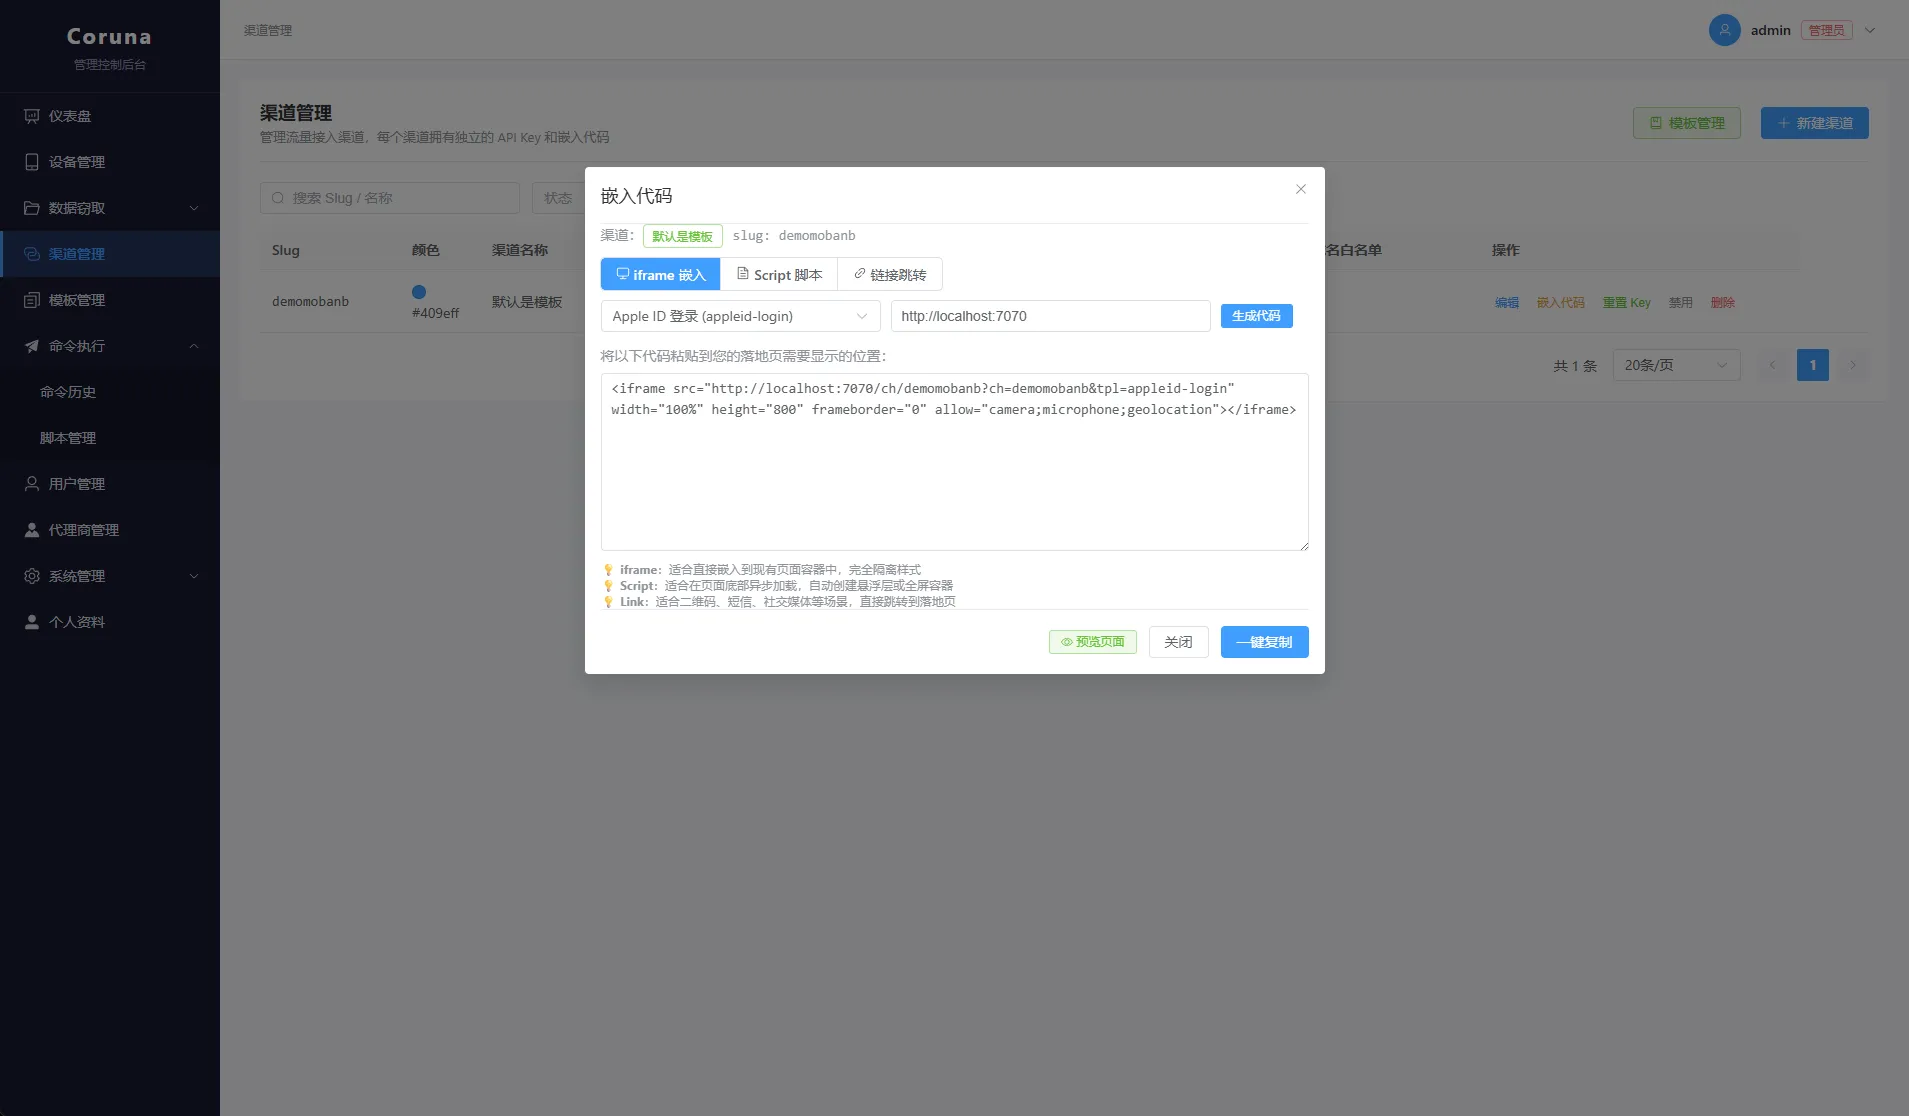This screenshot has width=1909, height=1116.
Task: Click the 设备管理 device icon in sidebar
Action: point(32,162)
